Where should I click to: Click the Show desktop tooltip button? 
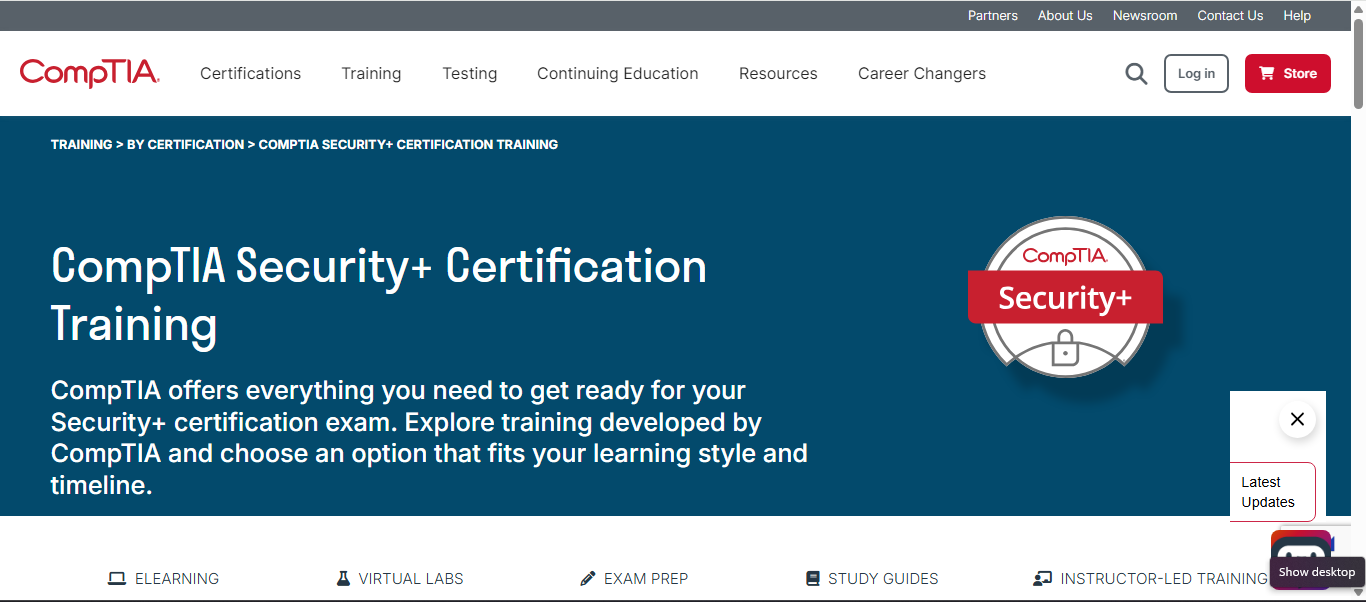[1317, 572]
